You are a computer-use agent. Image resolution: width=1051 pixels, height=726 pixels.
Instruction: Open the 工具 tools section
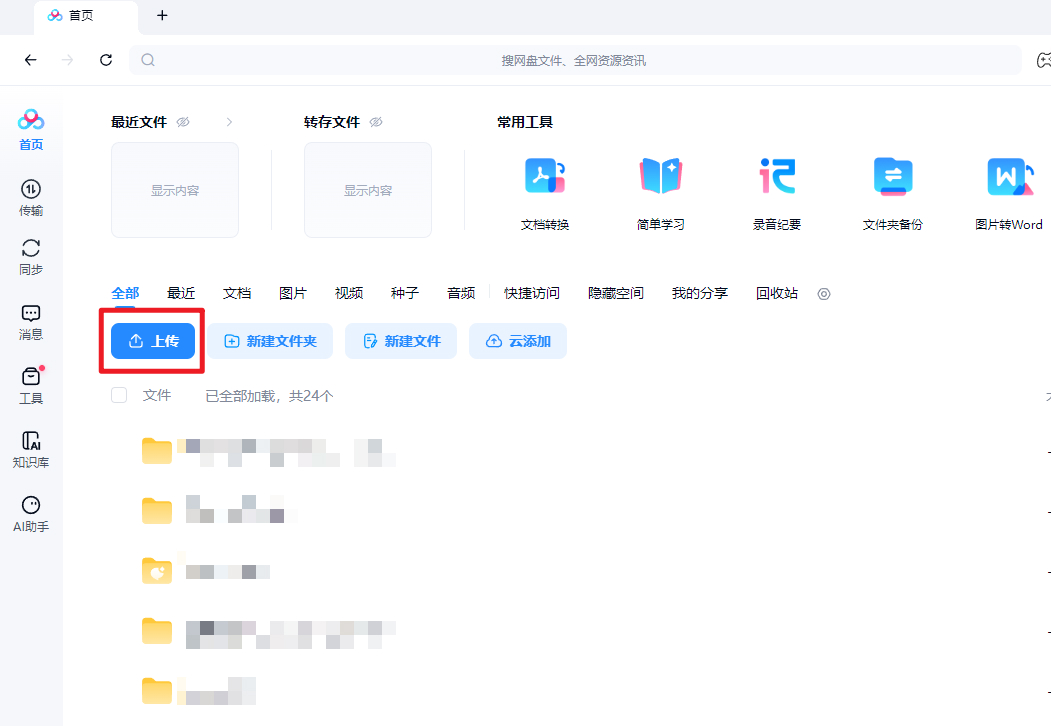pyautogui.click(x=31, y=385)
